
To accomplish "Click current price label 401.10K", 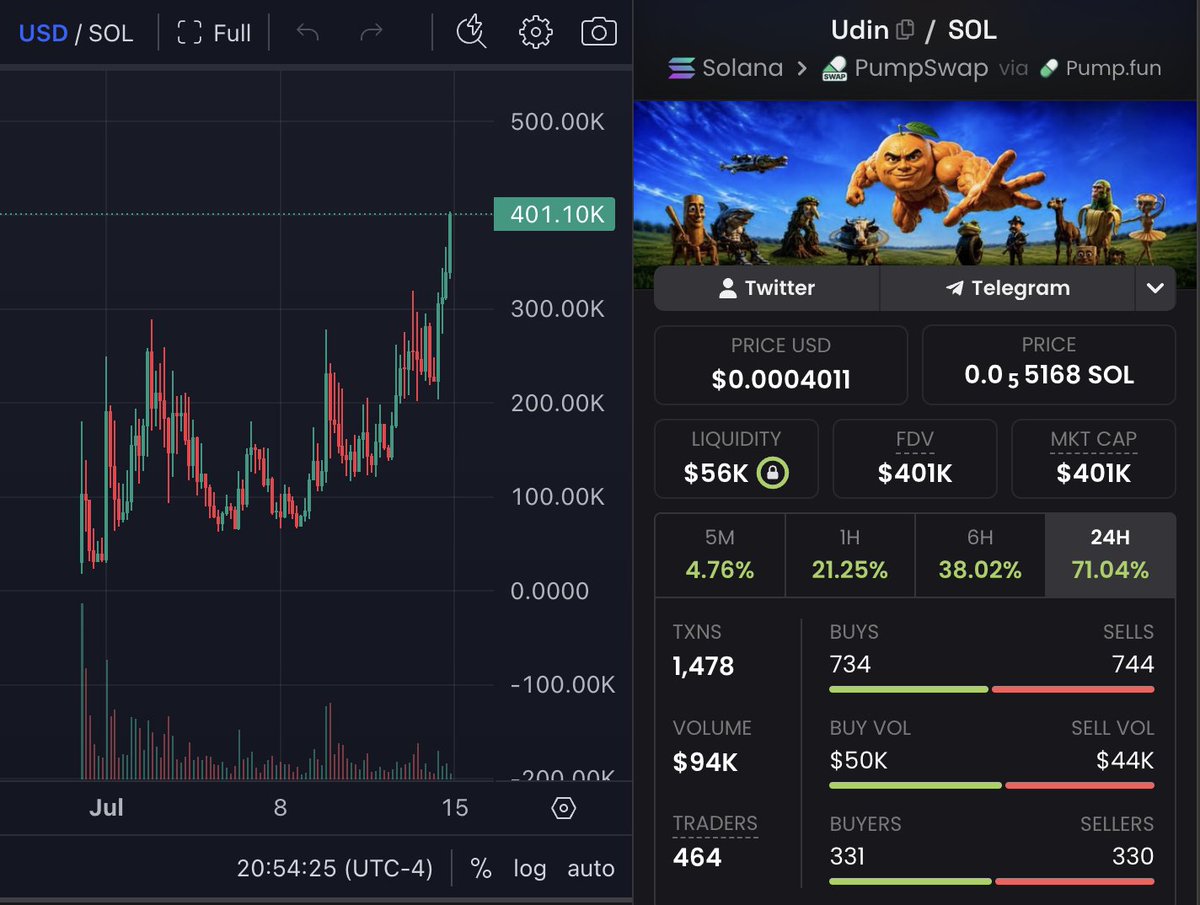I will point(554,214).
